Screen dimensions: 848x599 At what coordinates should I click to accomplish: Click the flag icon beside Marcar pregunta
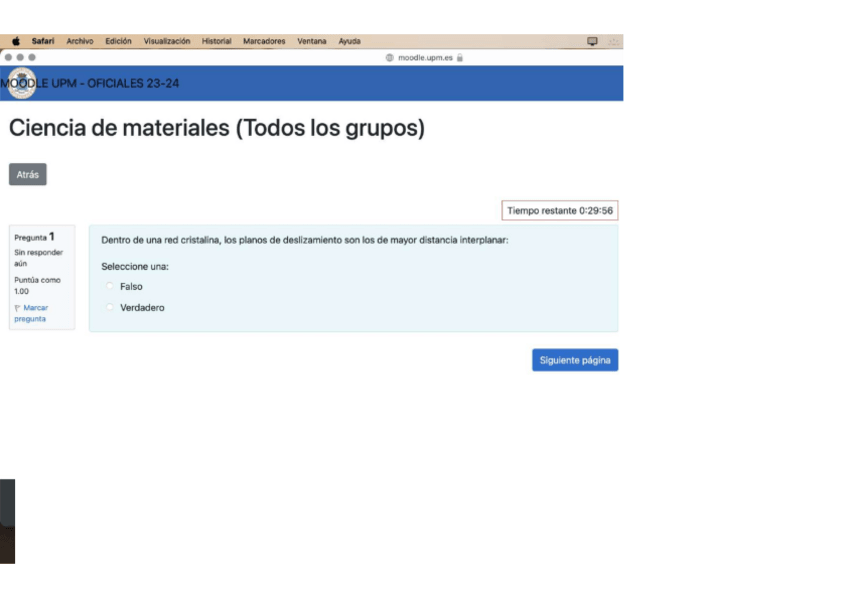pyautogui.click(x=17, y=308)
